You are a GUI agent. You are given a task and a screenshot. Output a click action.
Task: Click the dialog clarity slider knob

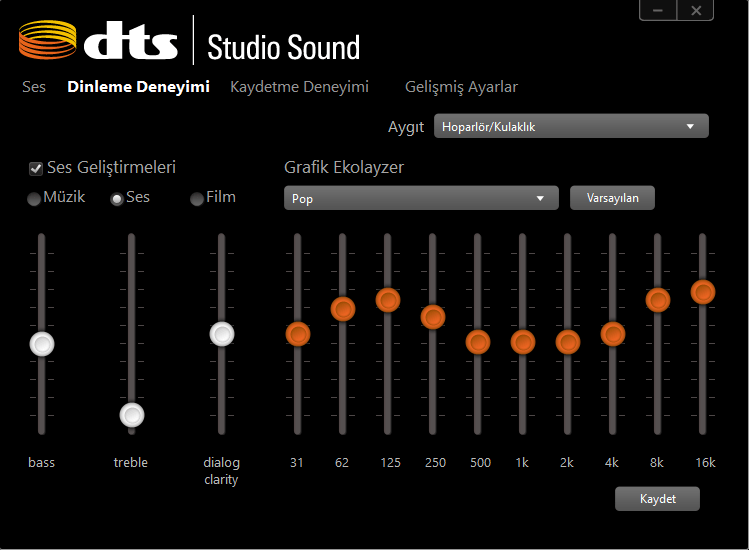pos(222,334)
